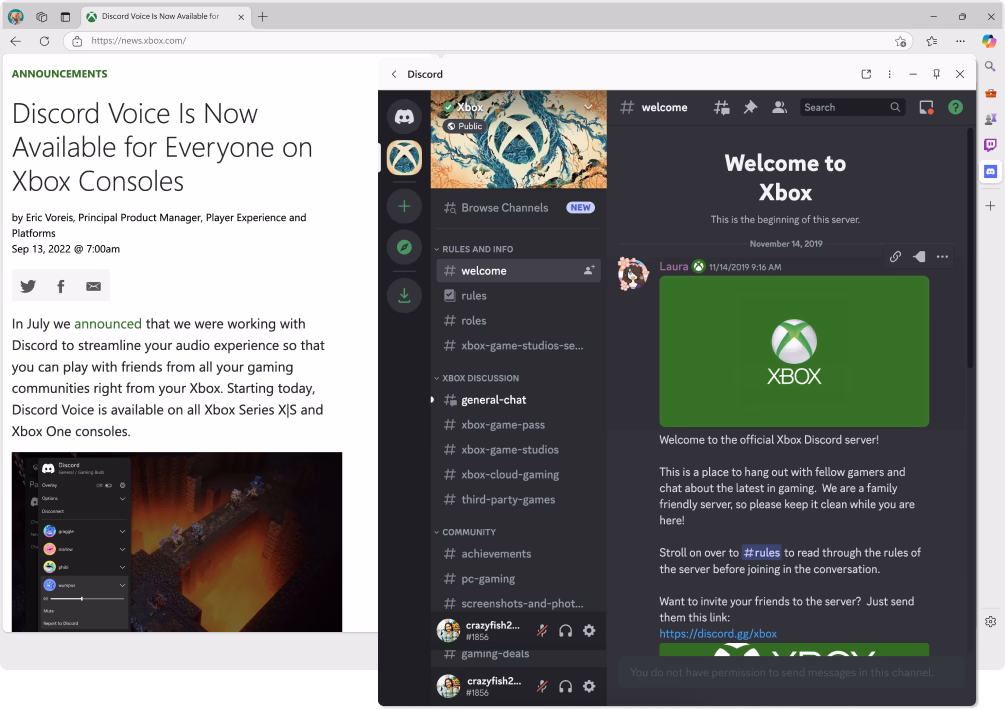Open Discord home direct messages

(404, 117)
